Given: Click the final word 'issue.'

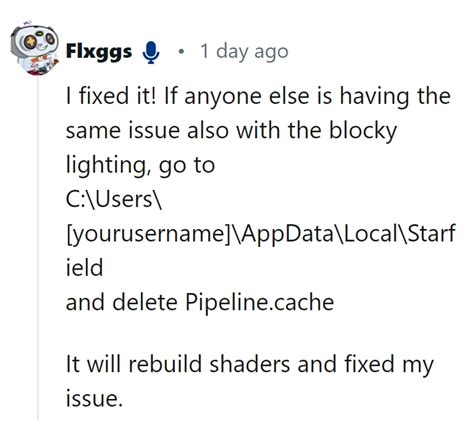Looking at the screenshot, I should tap(94, 398).
